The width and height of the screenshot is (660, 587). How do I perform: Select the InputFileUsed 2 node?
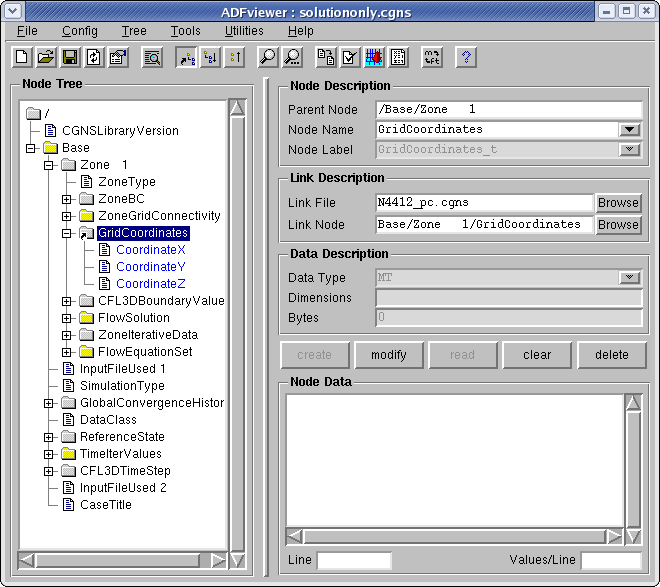coord(123,488)
